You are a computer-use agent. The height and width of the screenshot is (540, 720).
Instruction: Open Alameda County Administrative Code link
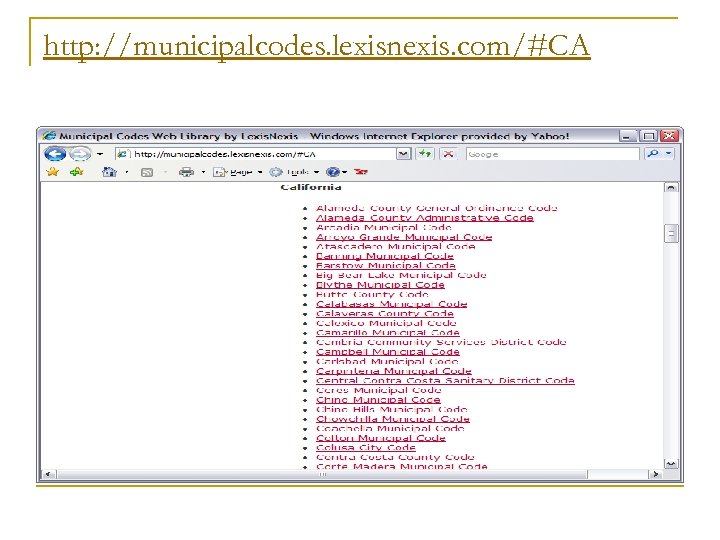(x=425, y=218)
